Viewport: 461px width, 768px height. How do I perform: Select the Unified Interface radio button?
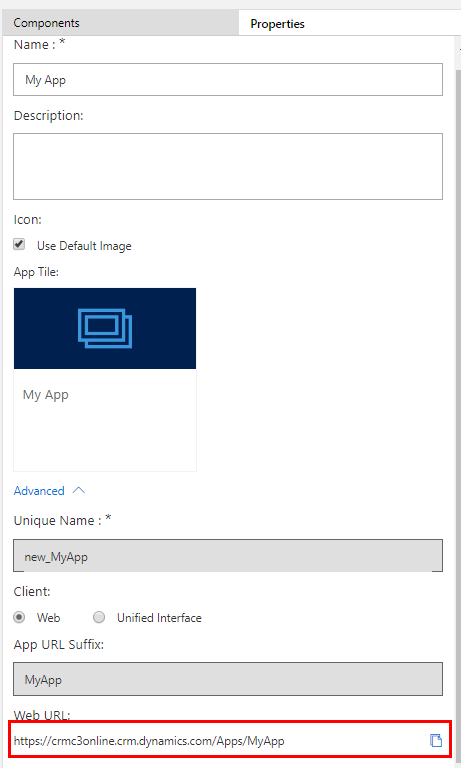(x=99, y=617)
